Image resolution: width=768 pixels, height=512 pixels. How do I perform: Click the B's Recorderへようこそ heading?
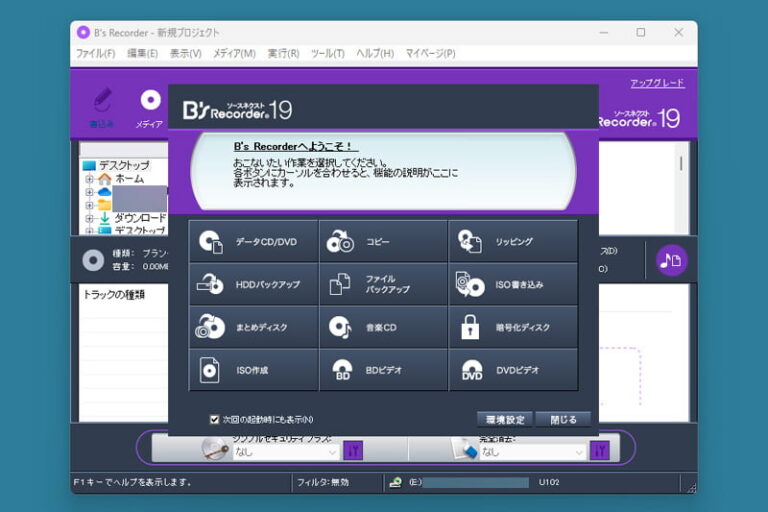(x=292, y=146)
